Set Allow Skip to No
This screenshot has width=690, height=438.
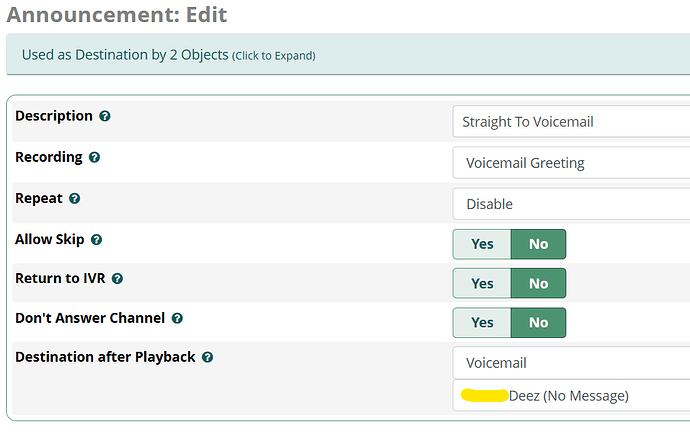click(x=538, y=244)
